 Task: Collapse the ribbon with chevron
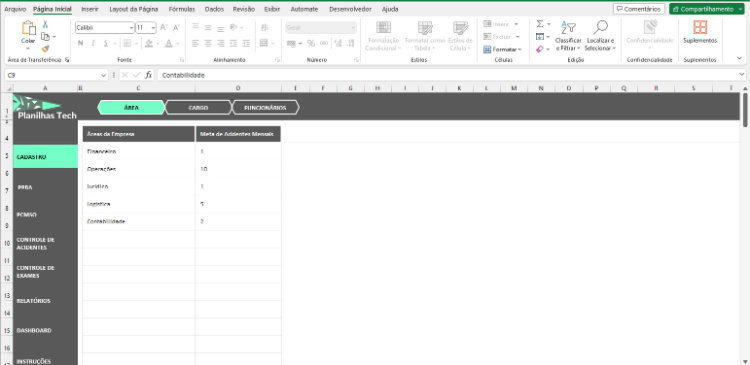739,58
